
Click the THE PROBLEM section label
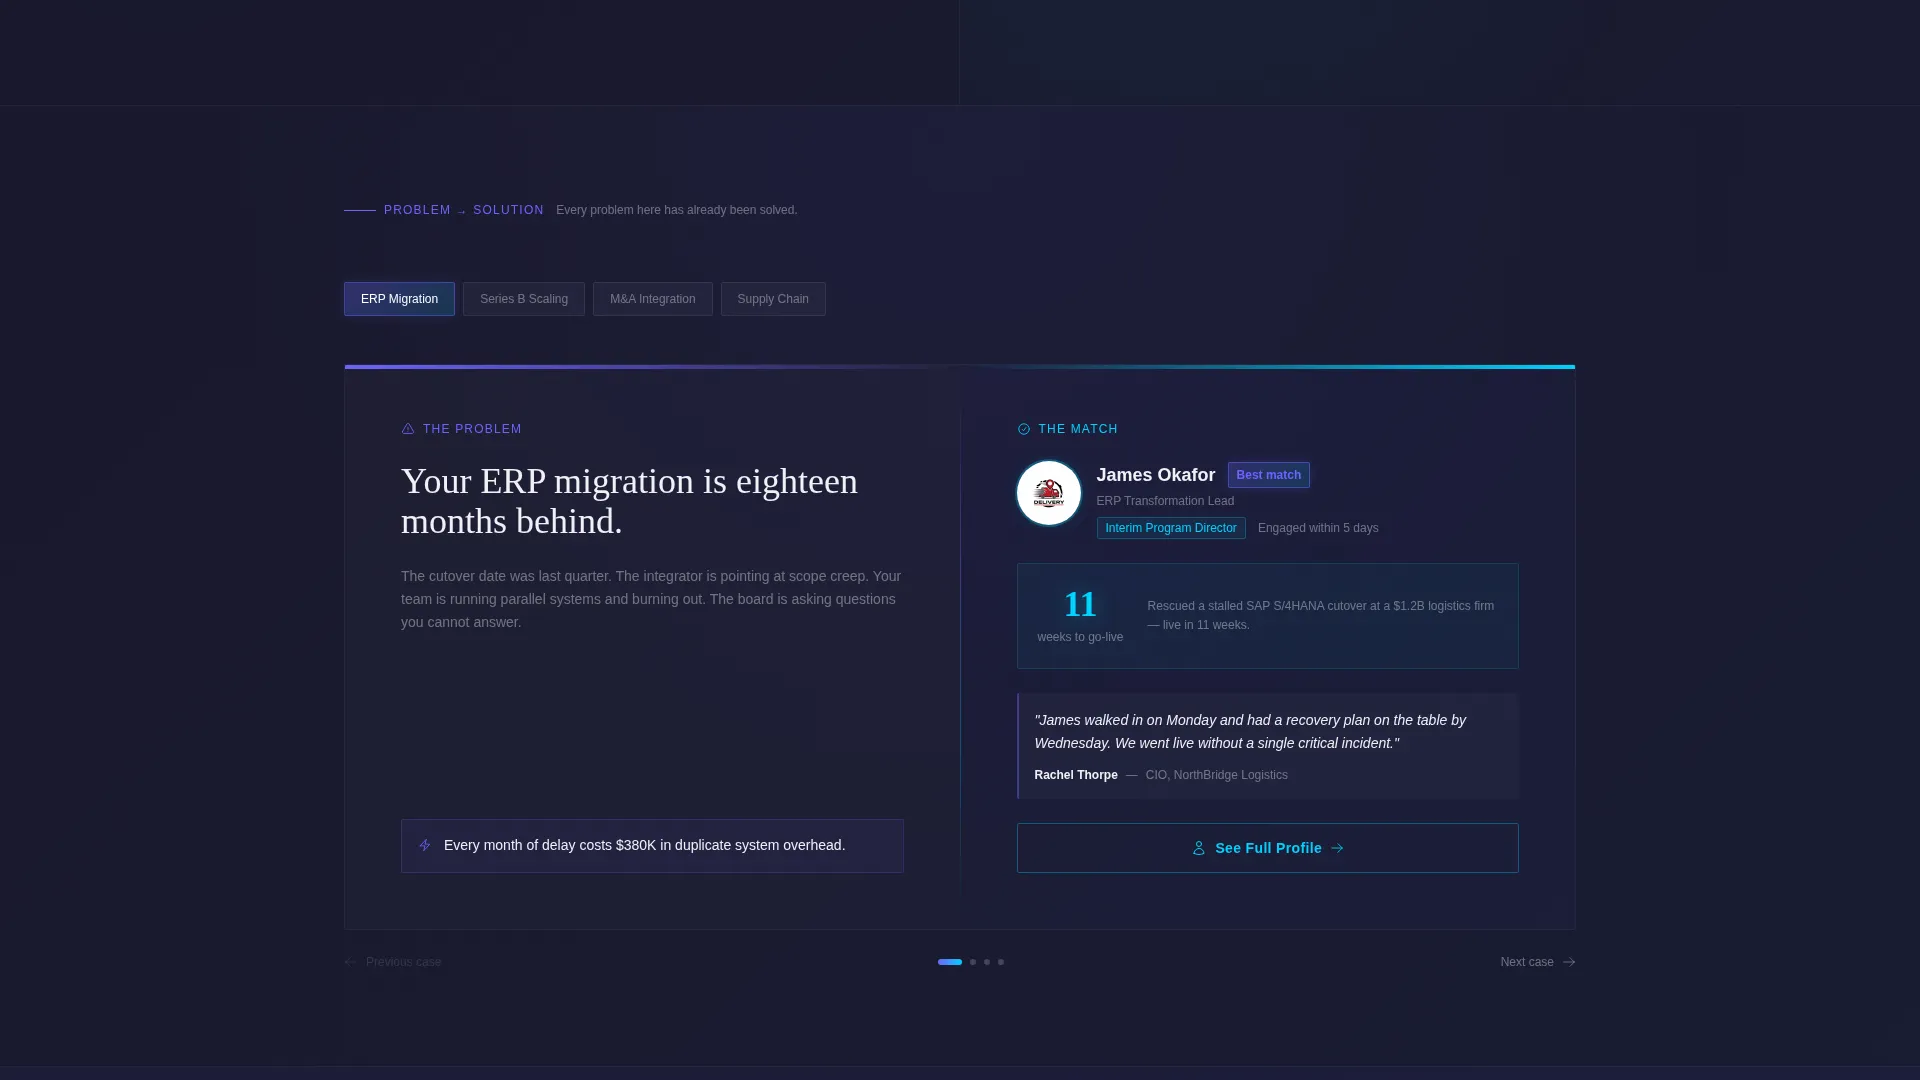(472, 429)
